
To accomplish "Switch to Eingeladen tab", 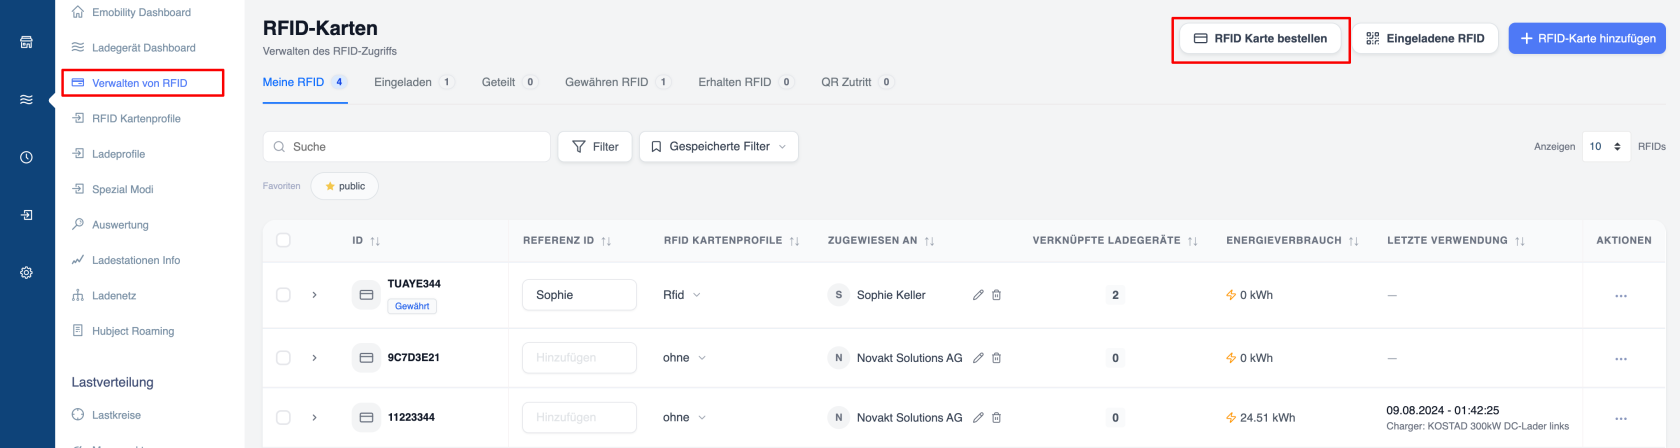I will (414, 82).
